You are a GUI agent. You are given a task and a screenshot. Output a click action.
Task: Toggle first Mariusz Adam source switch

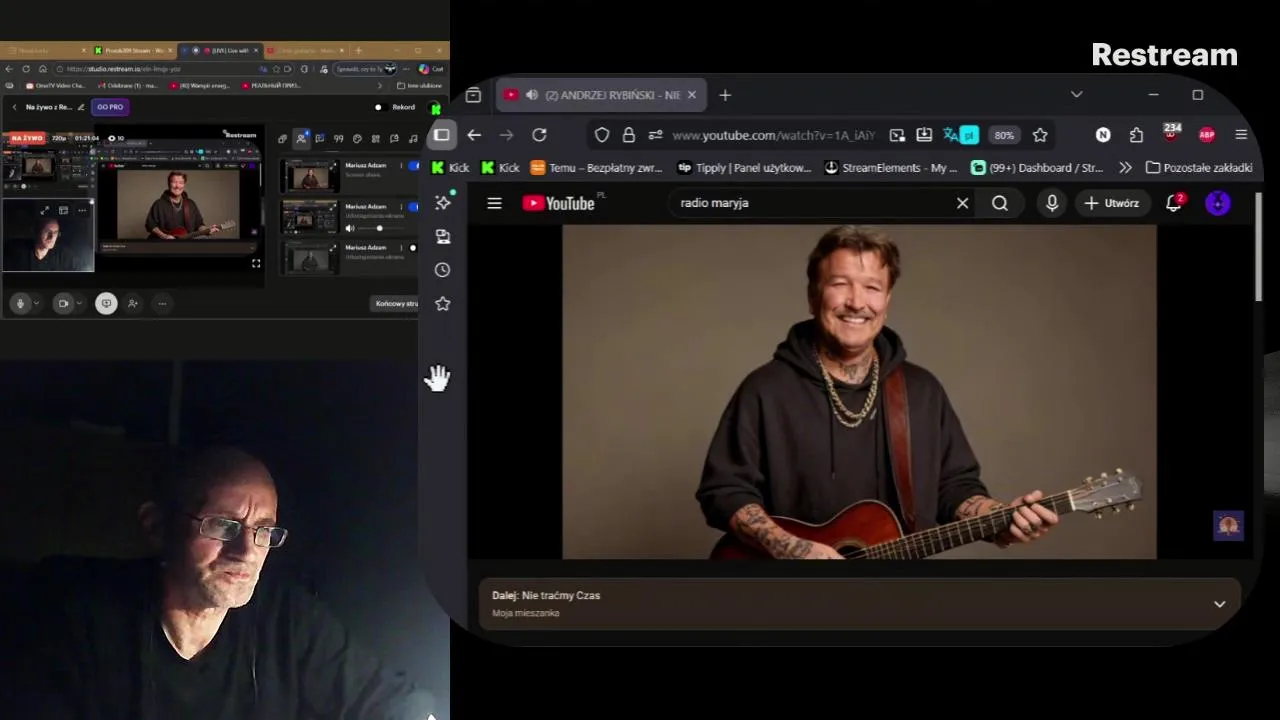coord(414,166)
